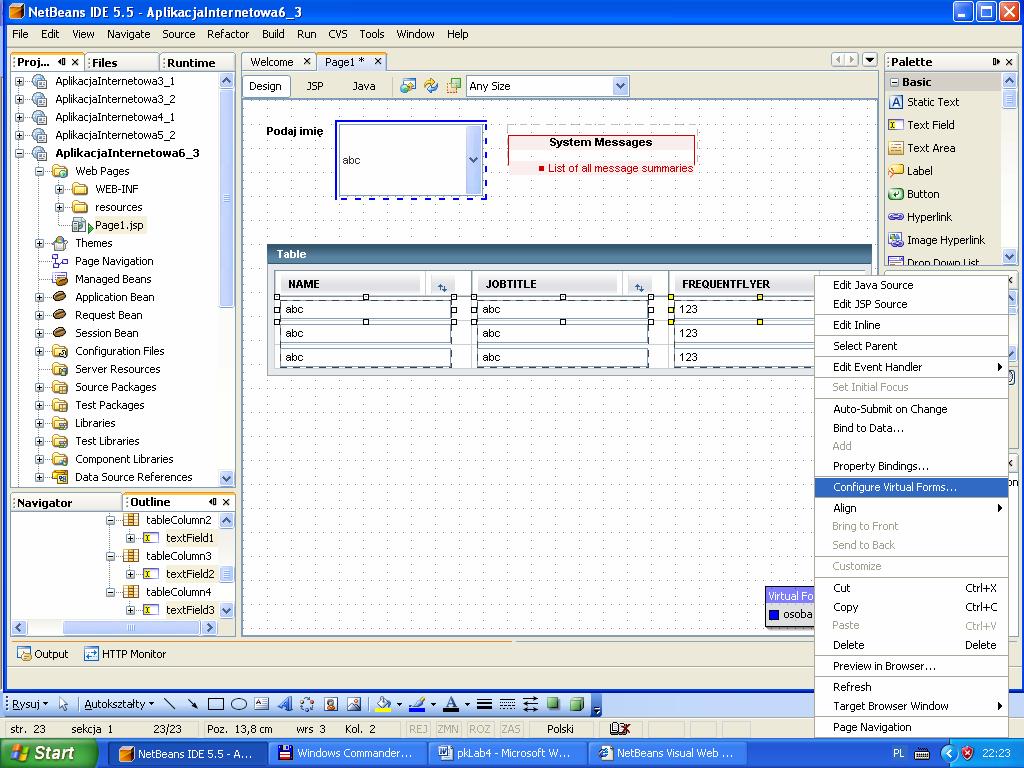Viewport: 1024px width, 768px height.
Task: Expand the Themes node in Projects tree
Action: click(39, 244)
